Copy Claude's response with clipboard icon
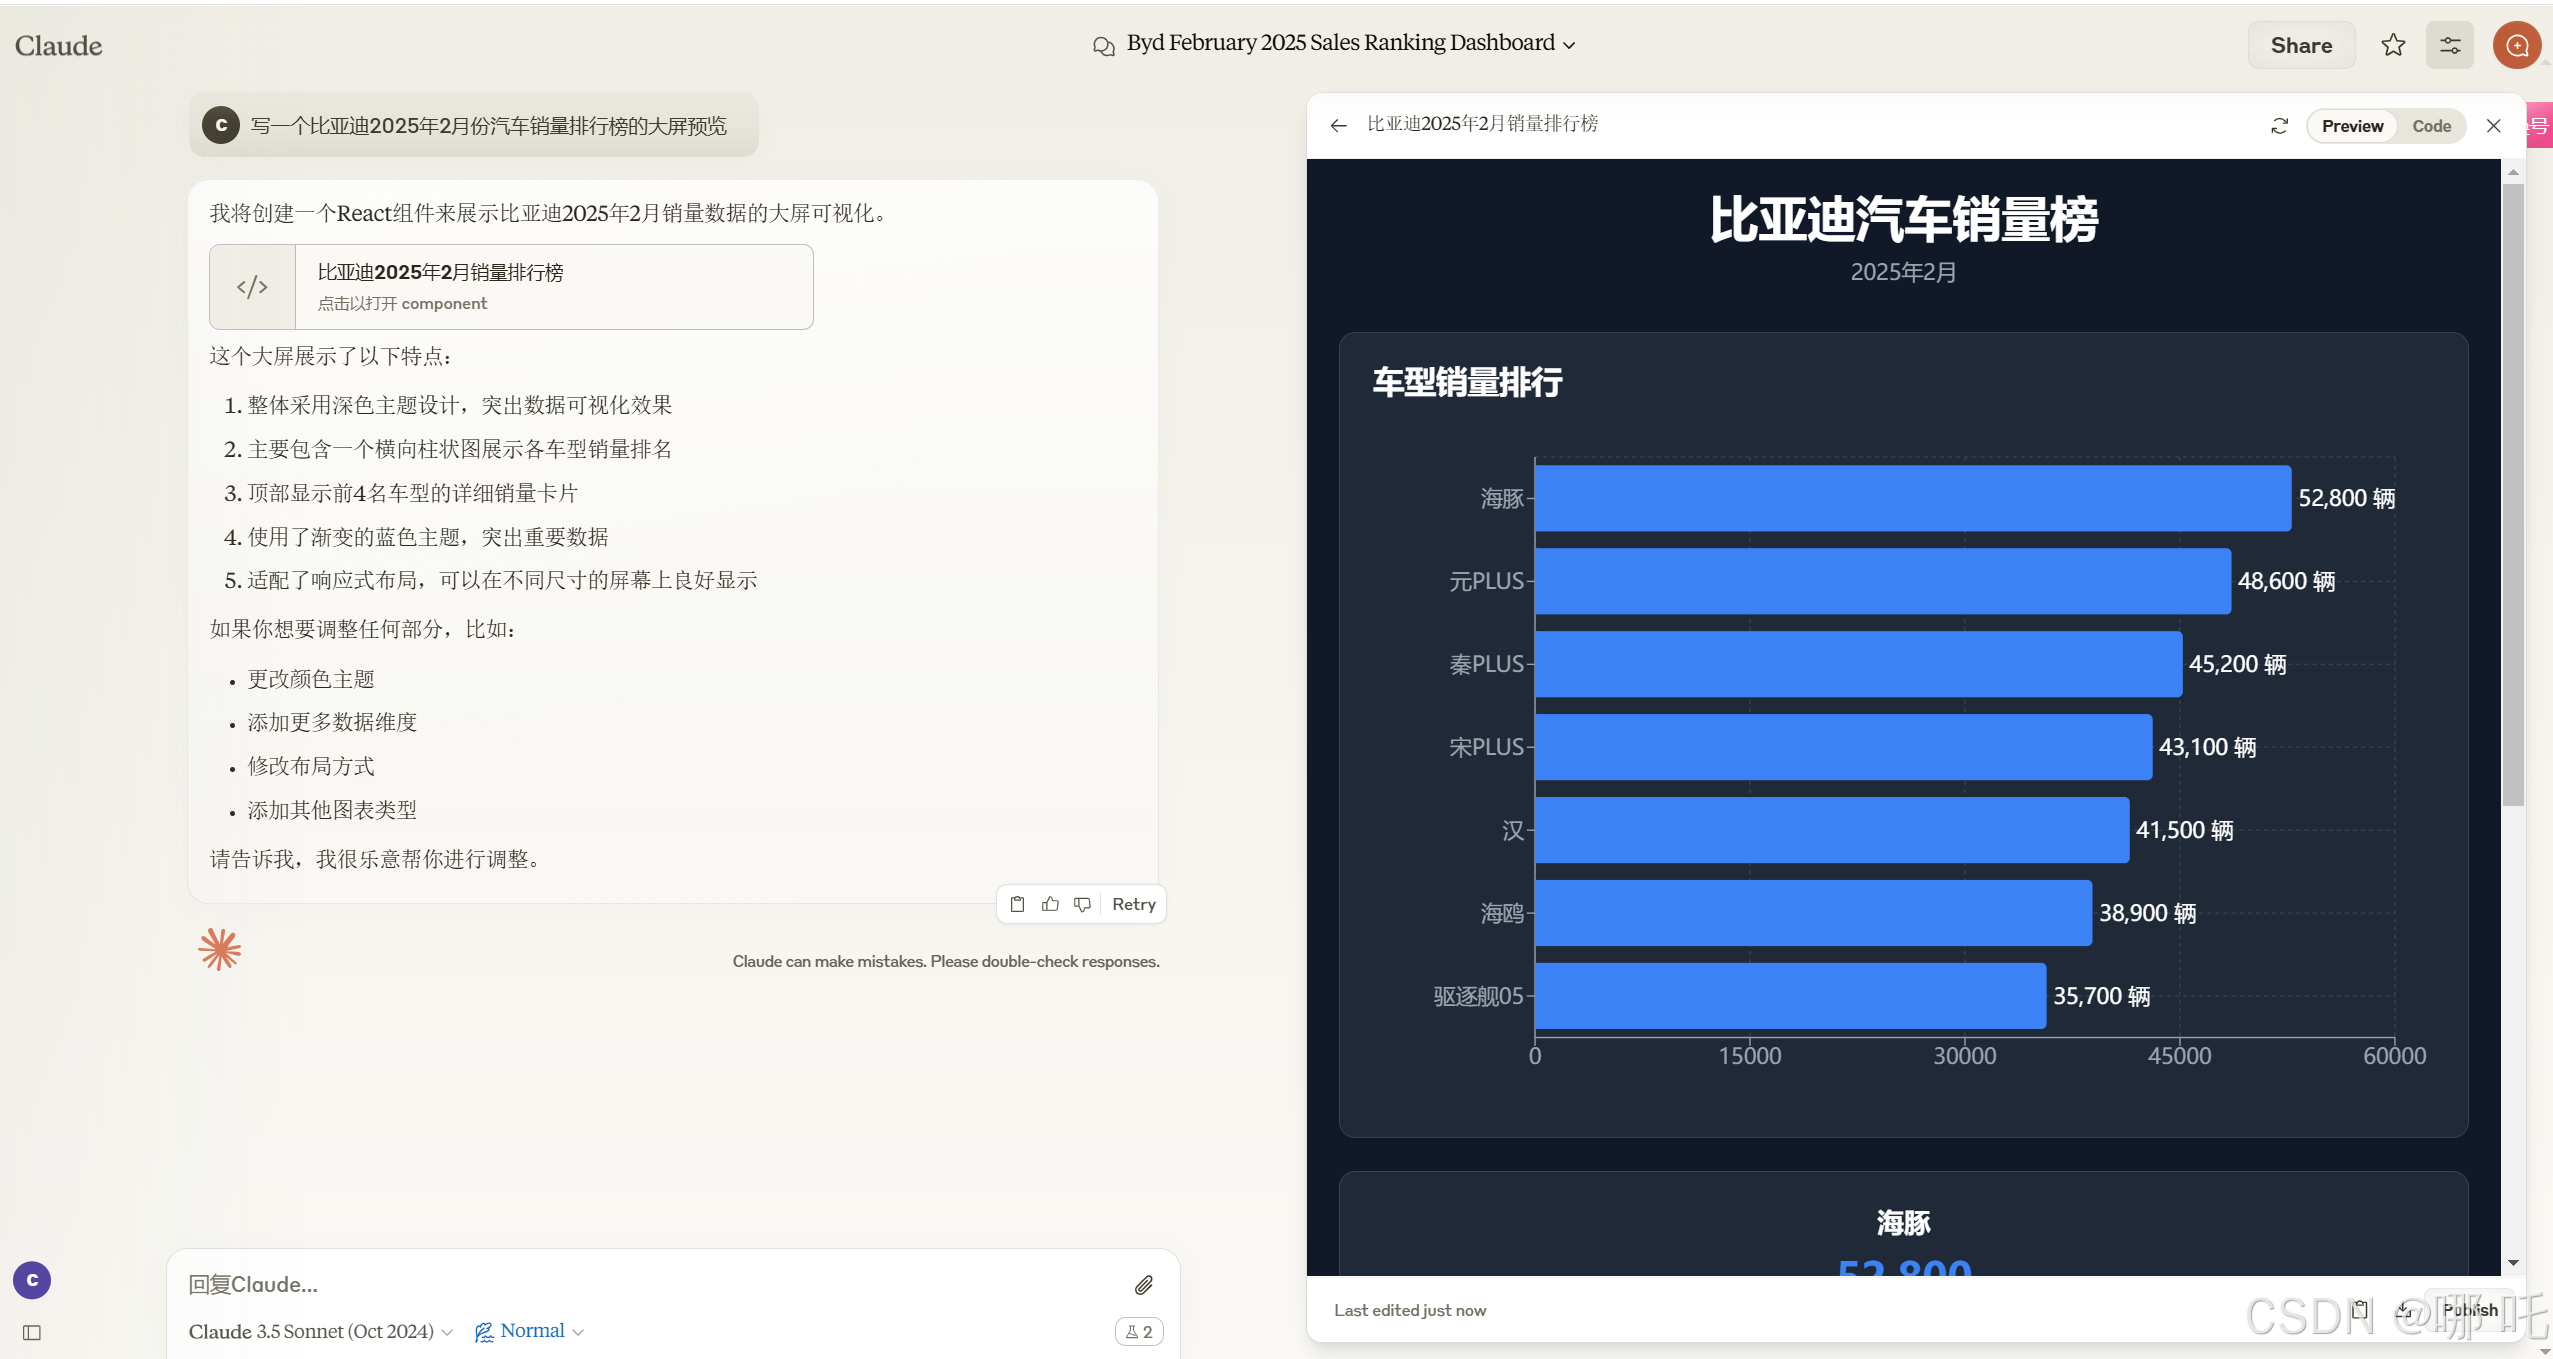This screenshot has width=2553, height=1359. tap(1017, 904)
